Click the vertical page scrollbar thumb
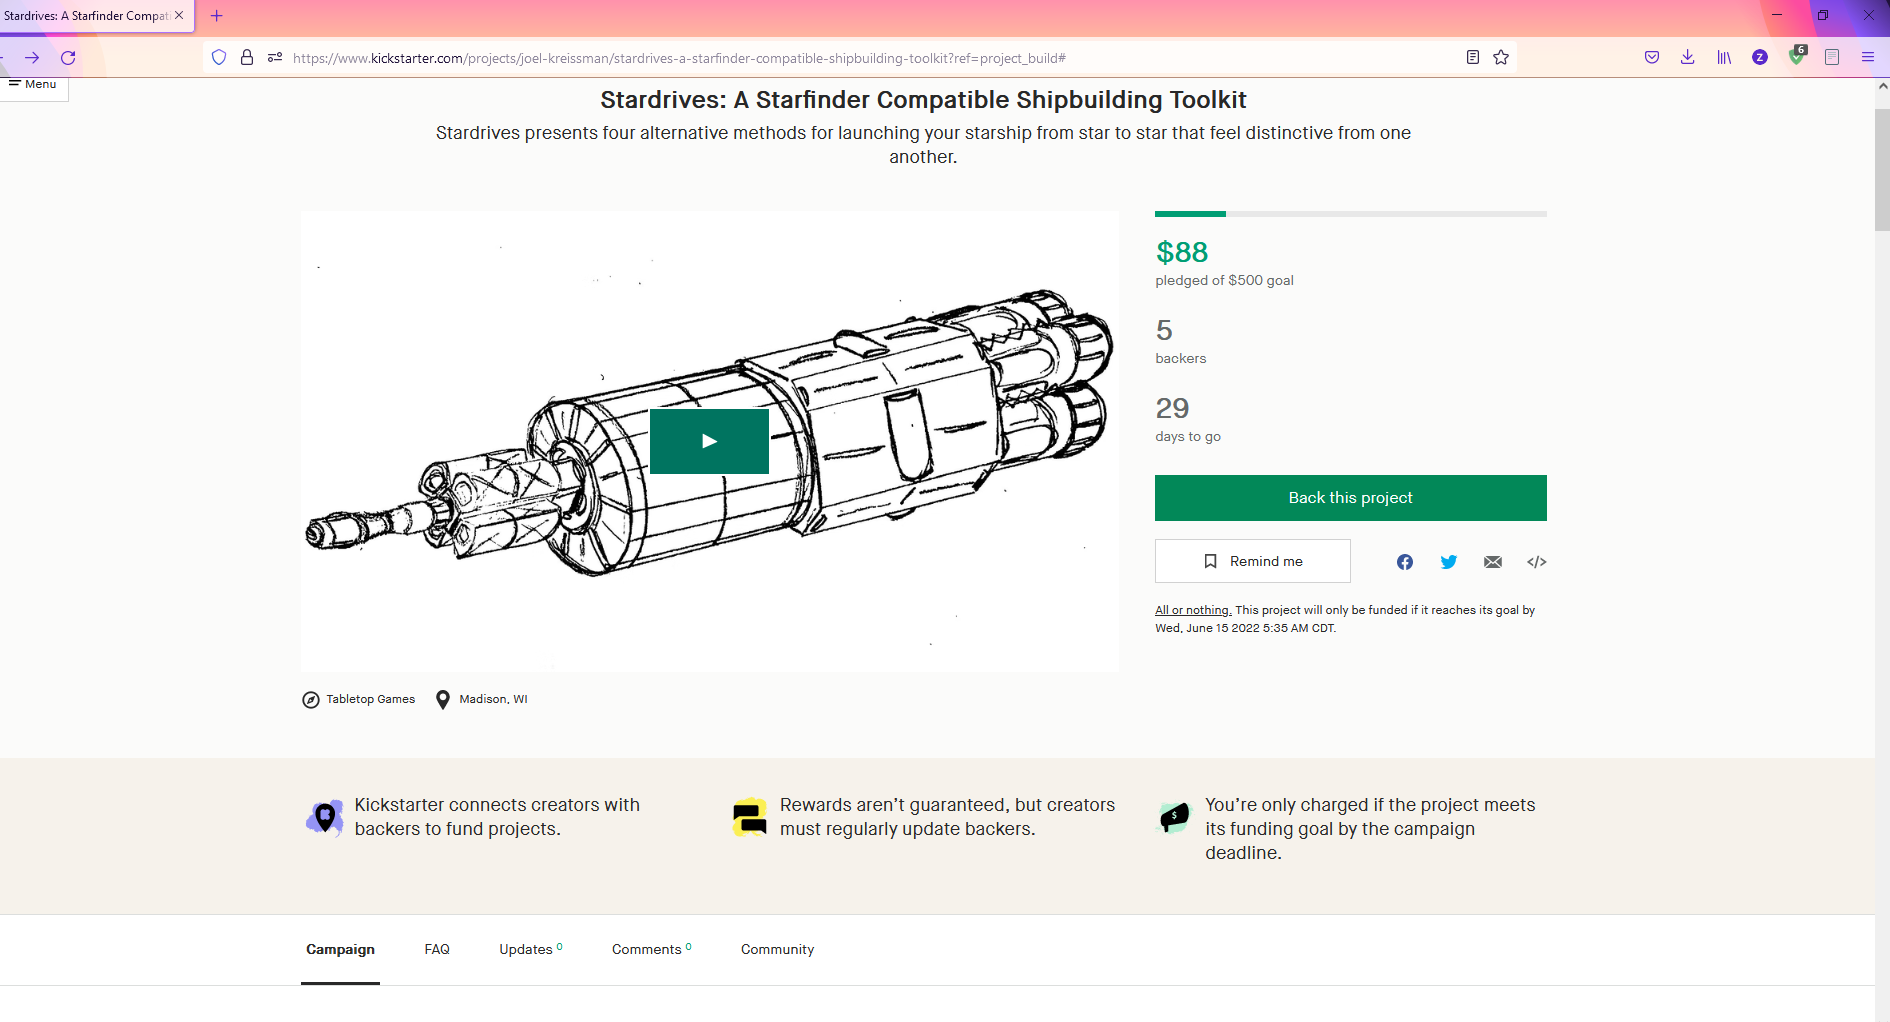 pyautogui.click(x=1882, y=170)
